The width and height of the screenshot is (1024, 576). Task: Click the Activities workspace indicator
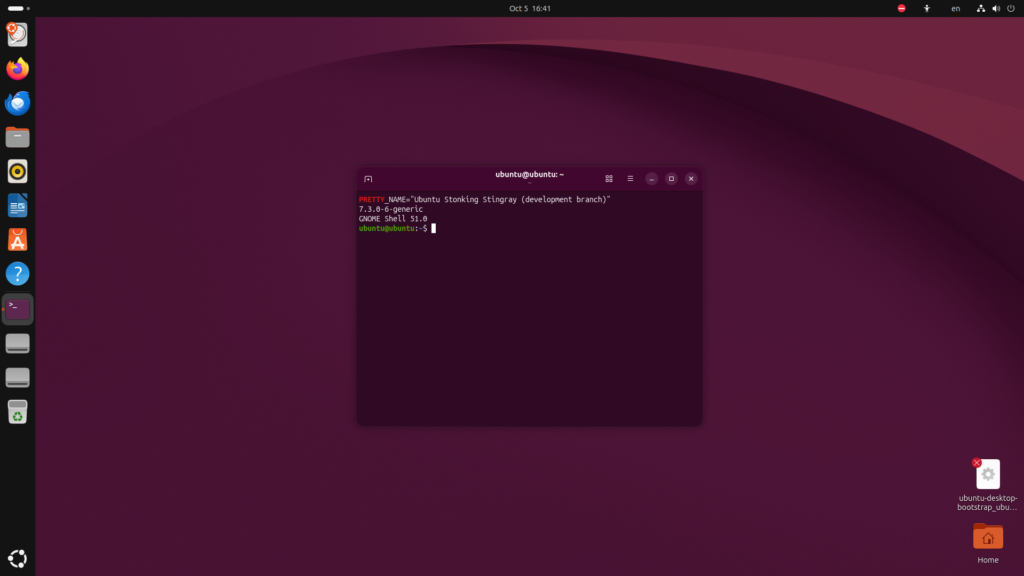18,8
